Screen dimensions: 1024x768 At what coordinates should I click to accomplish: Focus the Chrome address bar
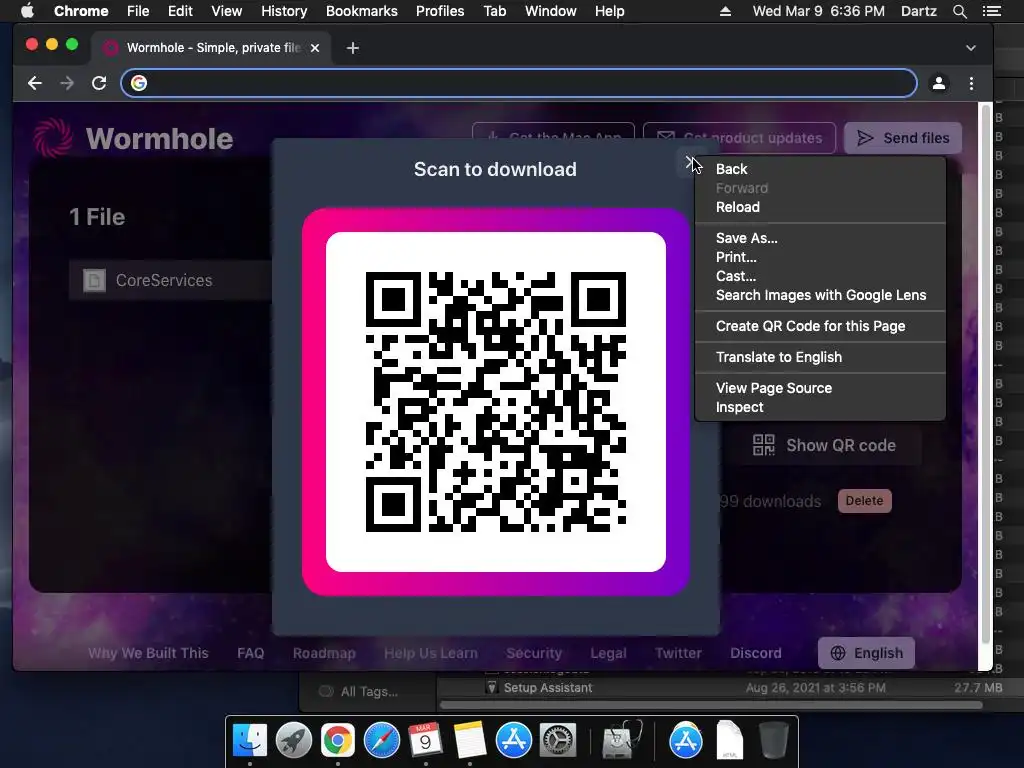[x=519, y=83]
